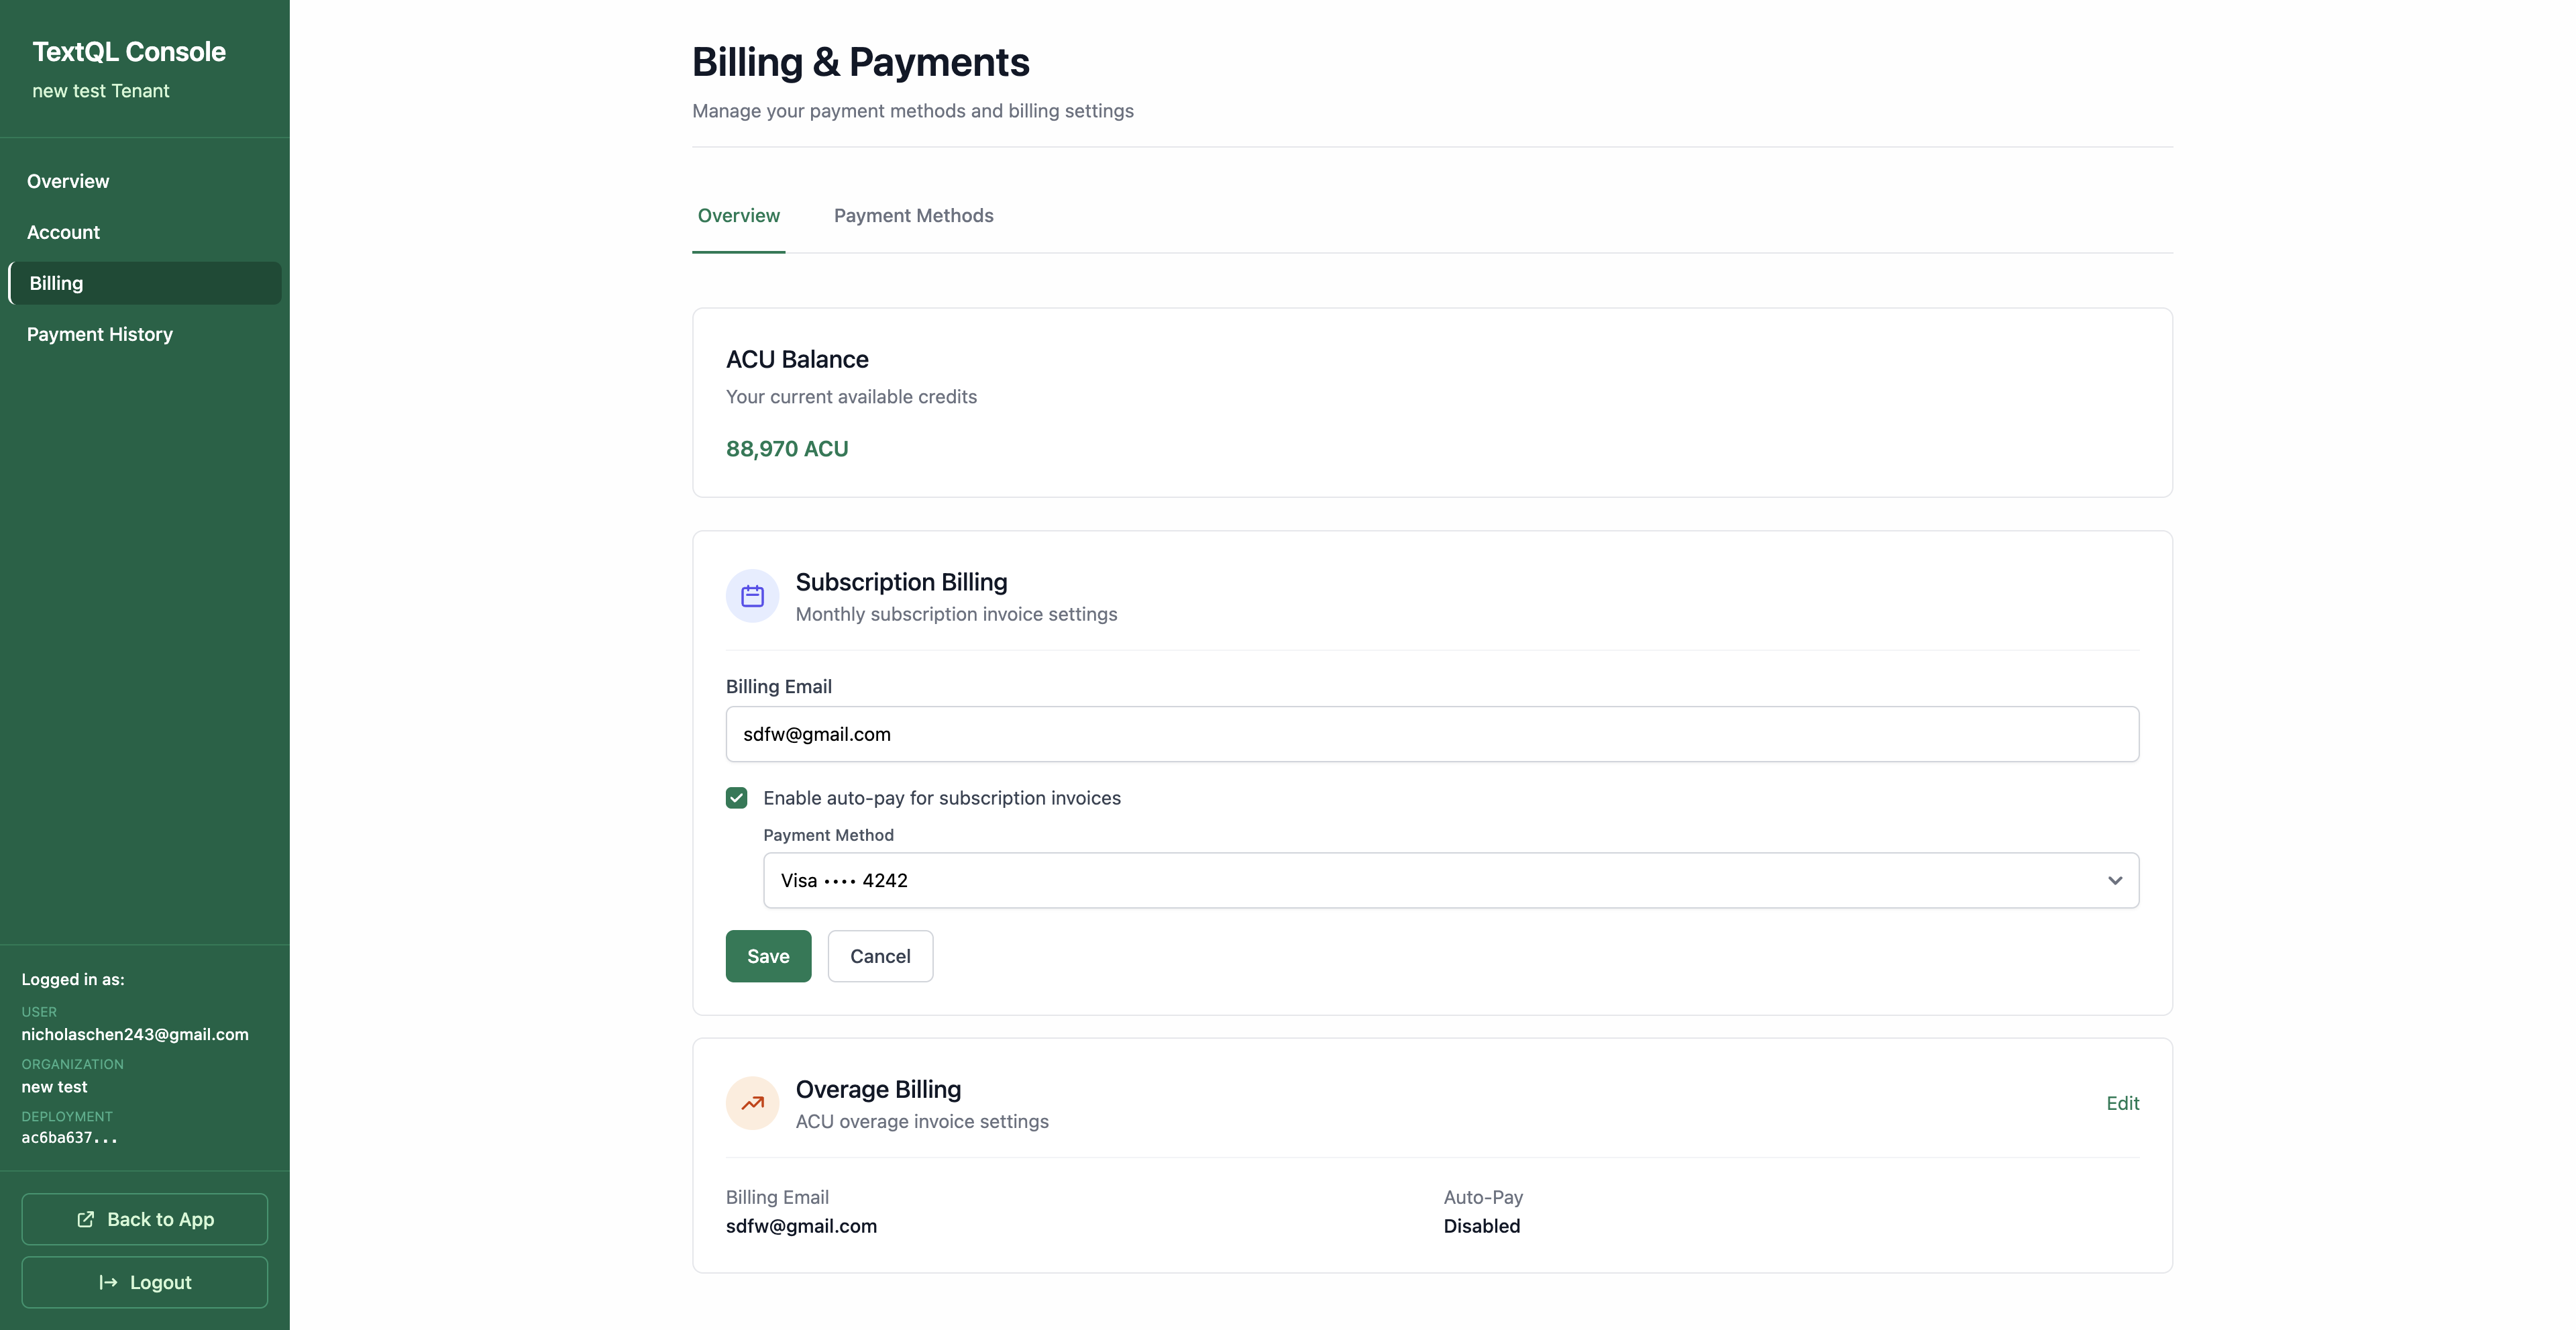This screenshot has width=2576, height=1330.
Task: Navigate to Account in the sidebar
Action: tap(63, 231)
